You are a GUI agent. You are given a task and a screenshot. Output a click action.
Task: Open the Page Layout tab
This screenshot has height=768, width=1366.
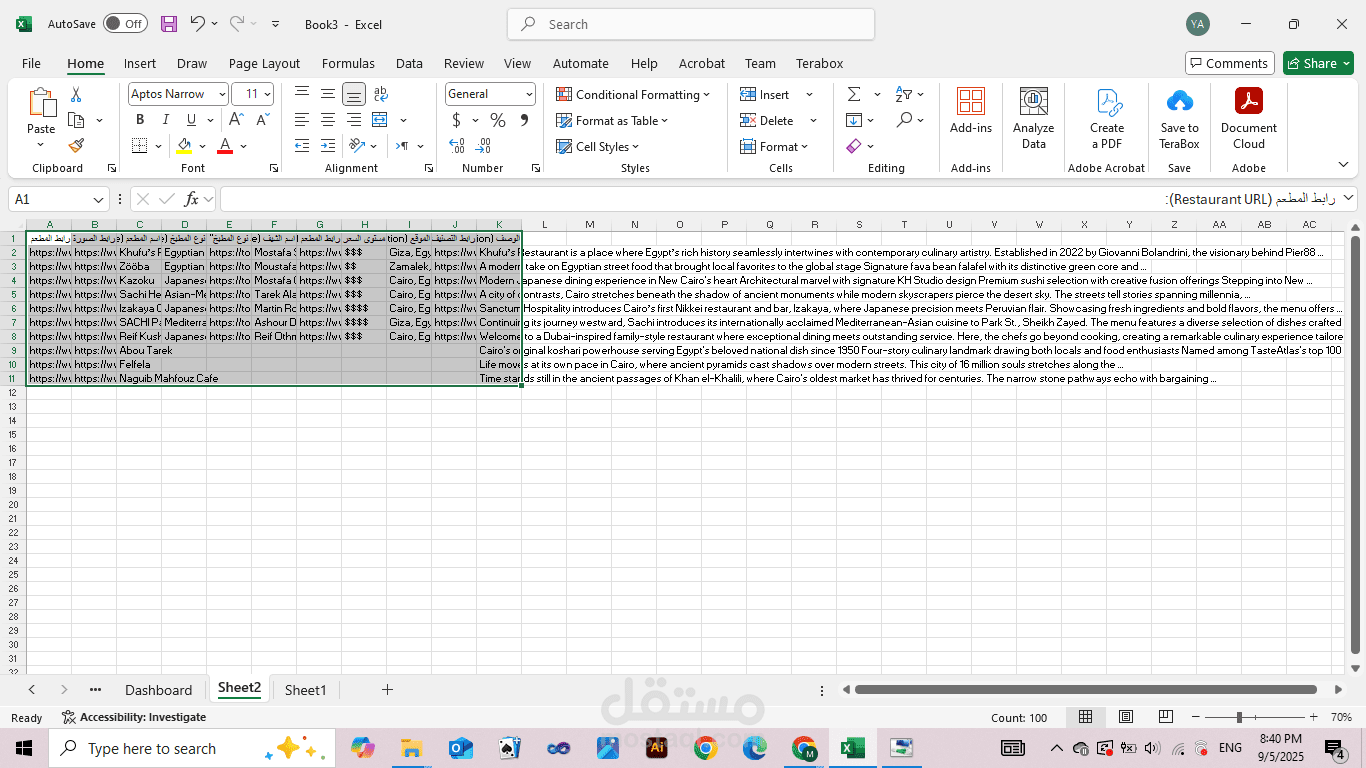point(264,63)
